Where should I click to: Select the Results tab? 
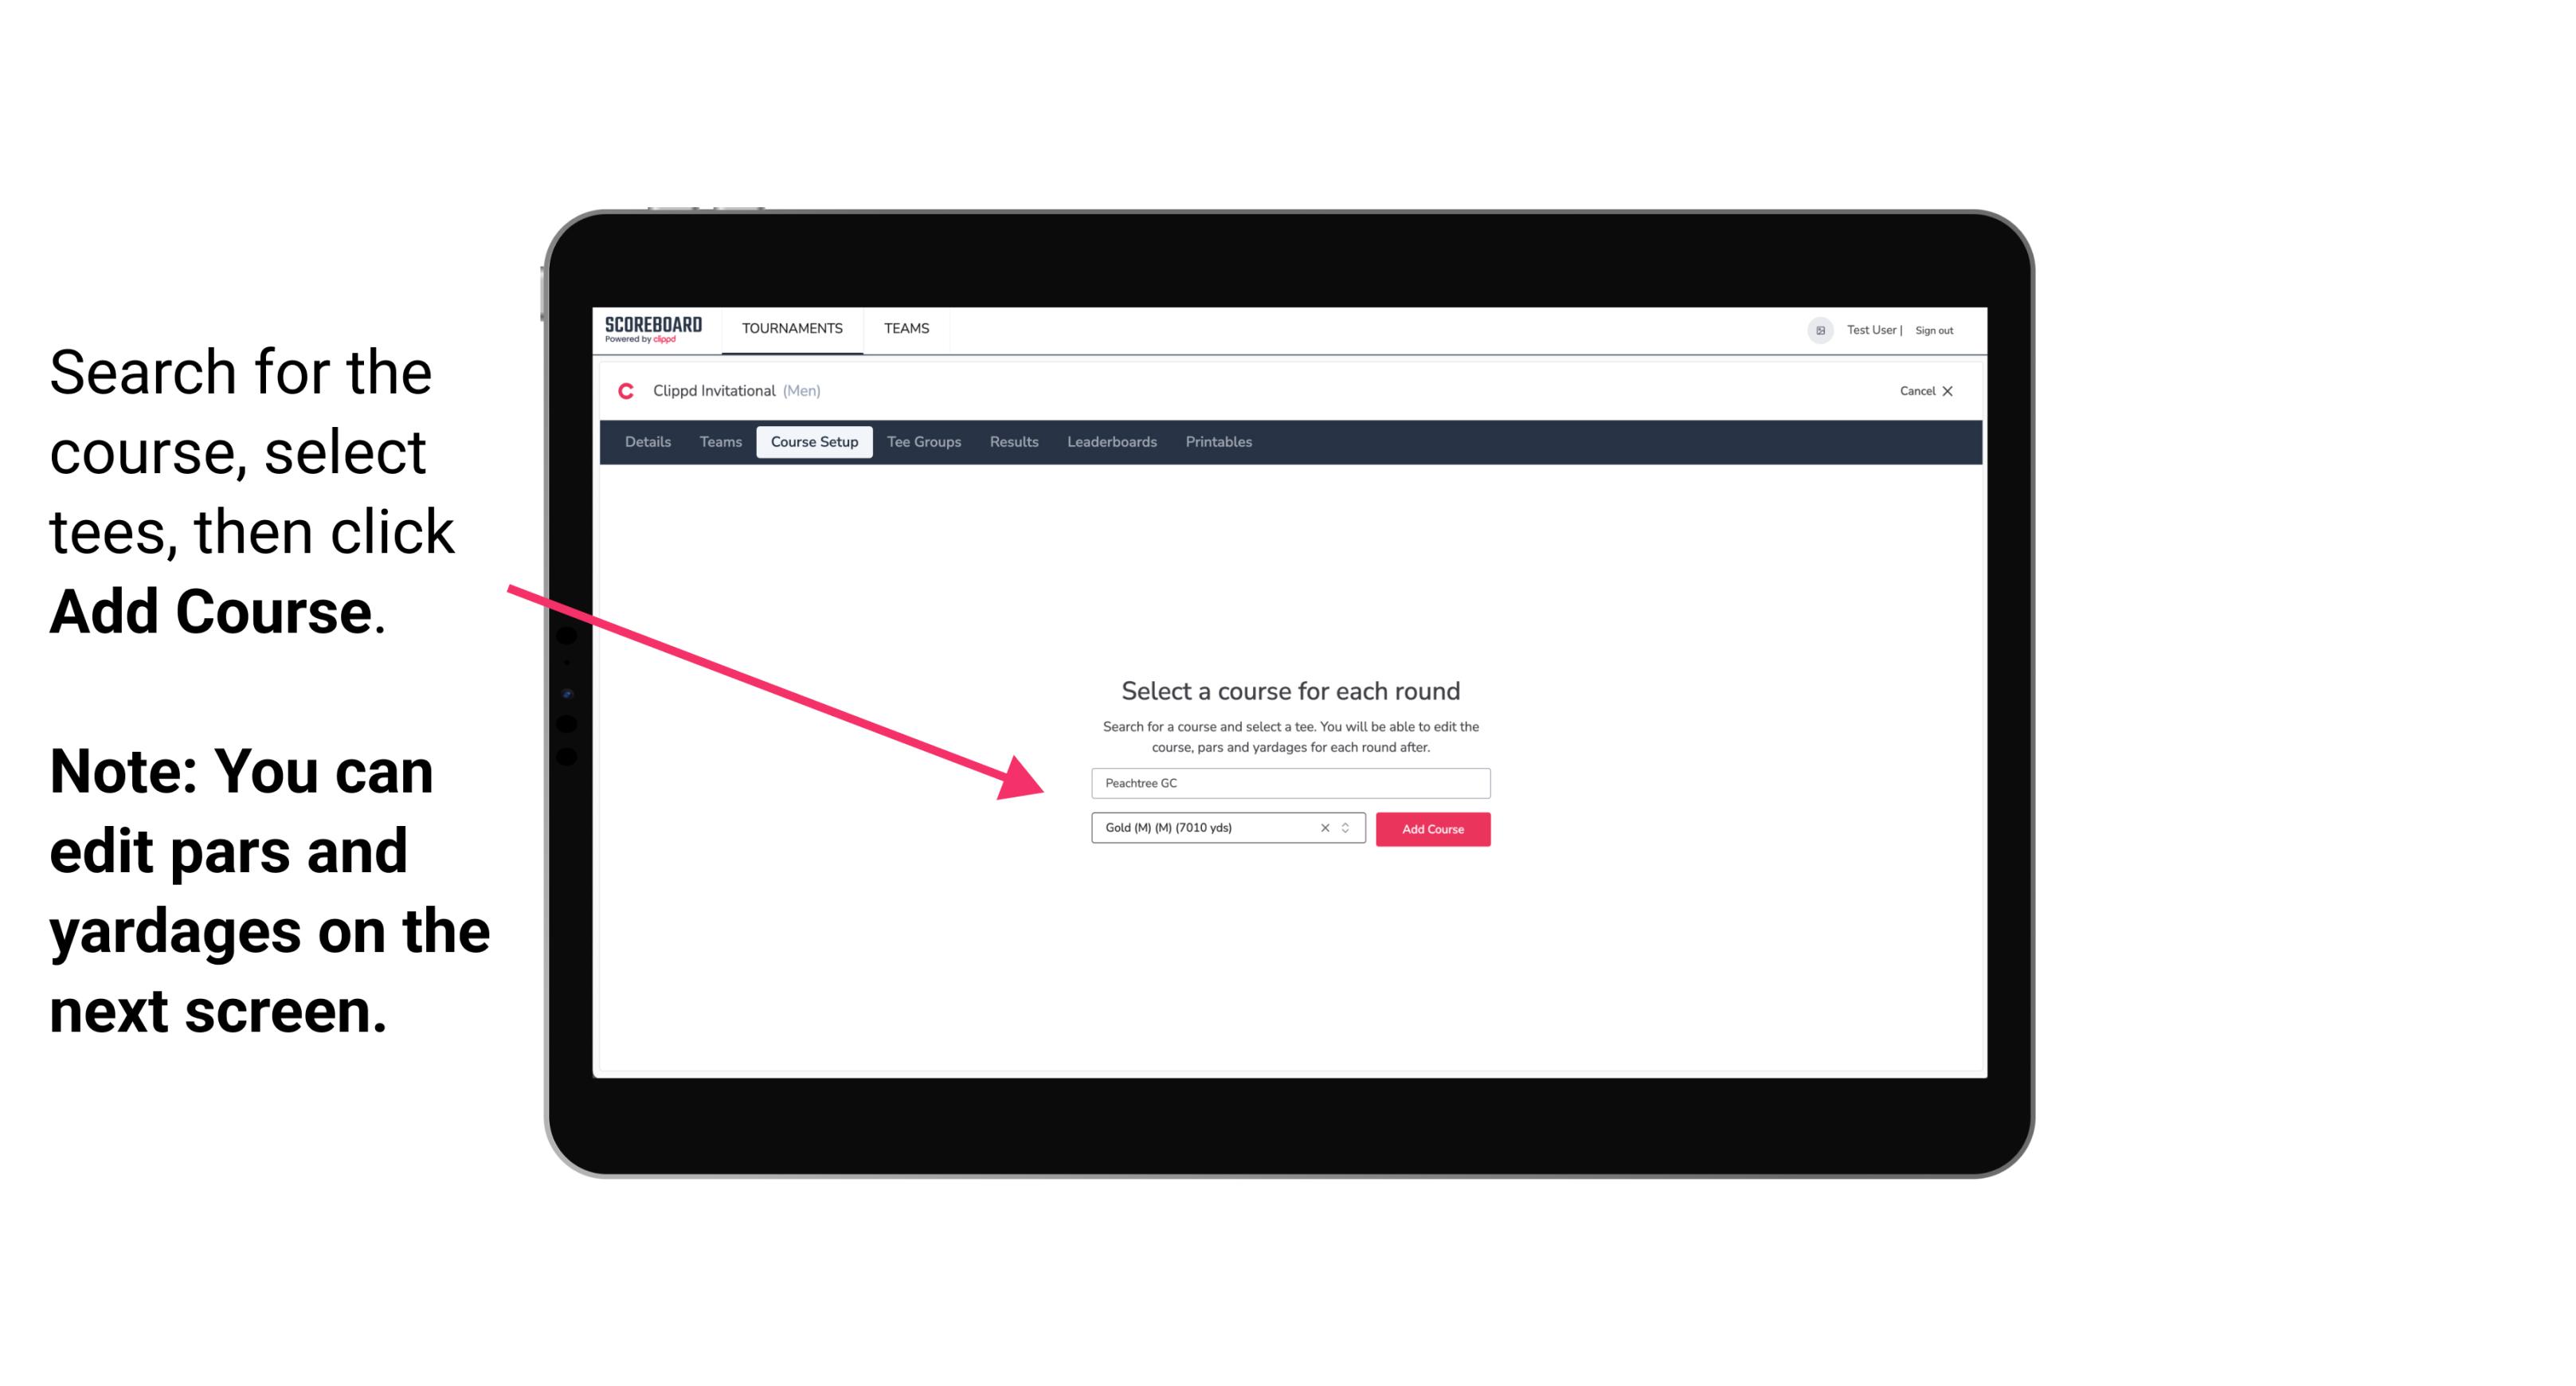click(x=1012, y=442)
